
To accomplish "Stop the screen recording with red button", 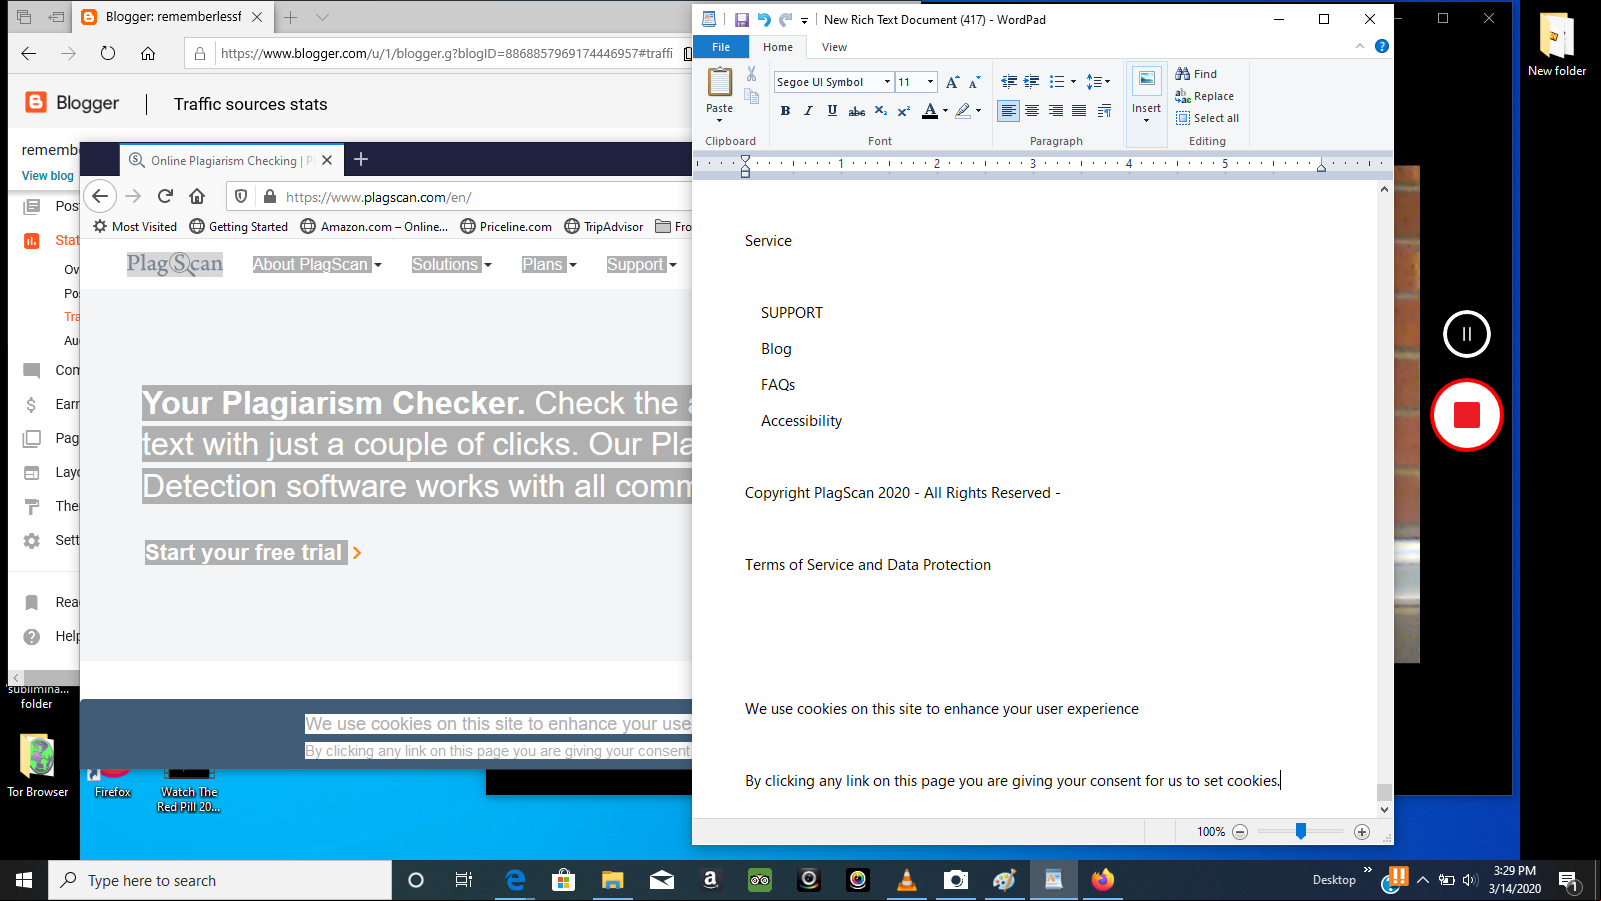I will point(1467,414).
